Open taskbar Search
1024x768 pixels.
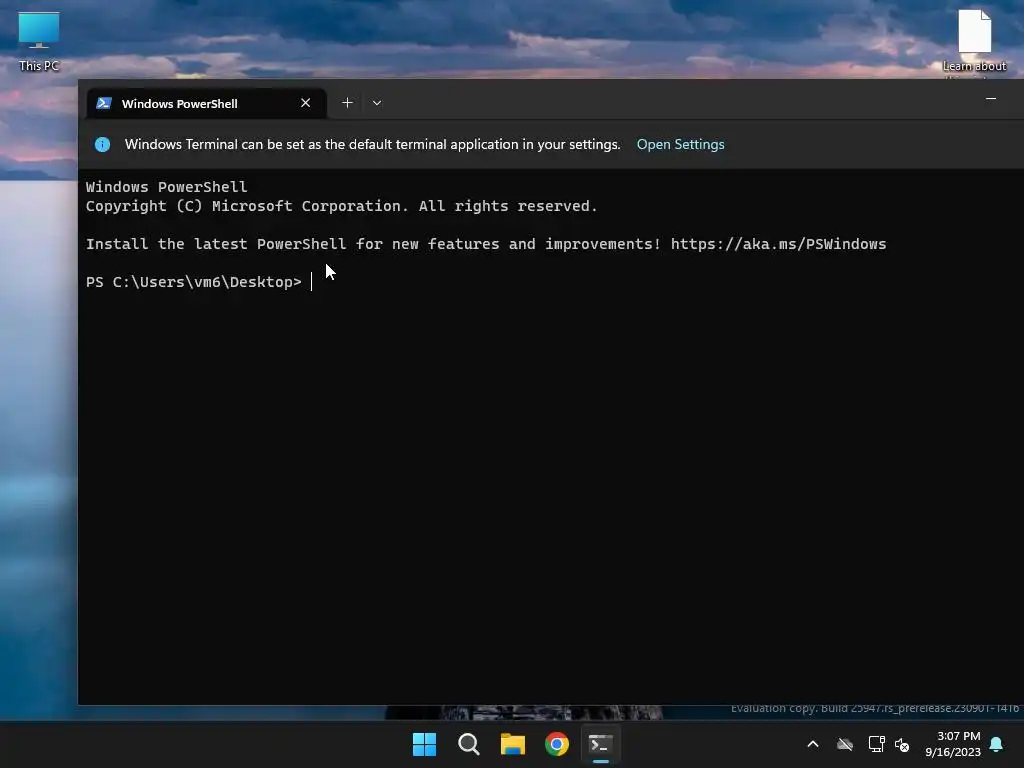click(468, 744)
